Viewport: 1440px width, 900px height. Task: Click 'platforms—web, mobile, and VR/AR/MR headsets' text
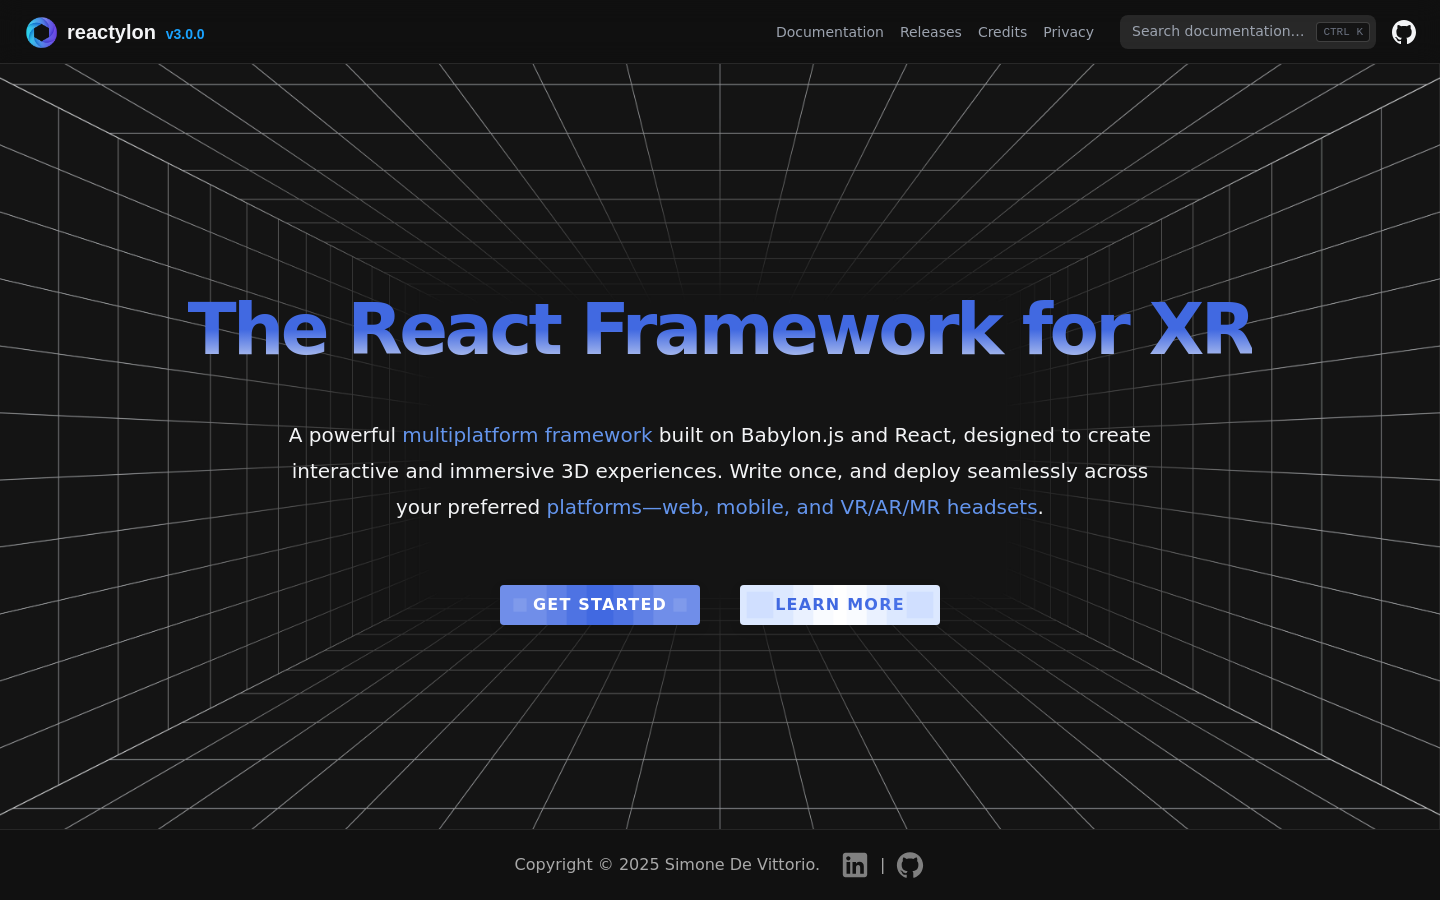pyautogui.click(x=792, y=507)
